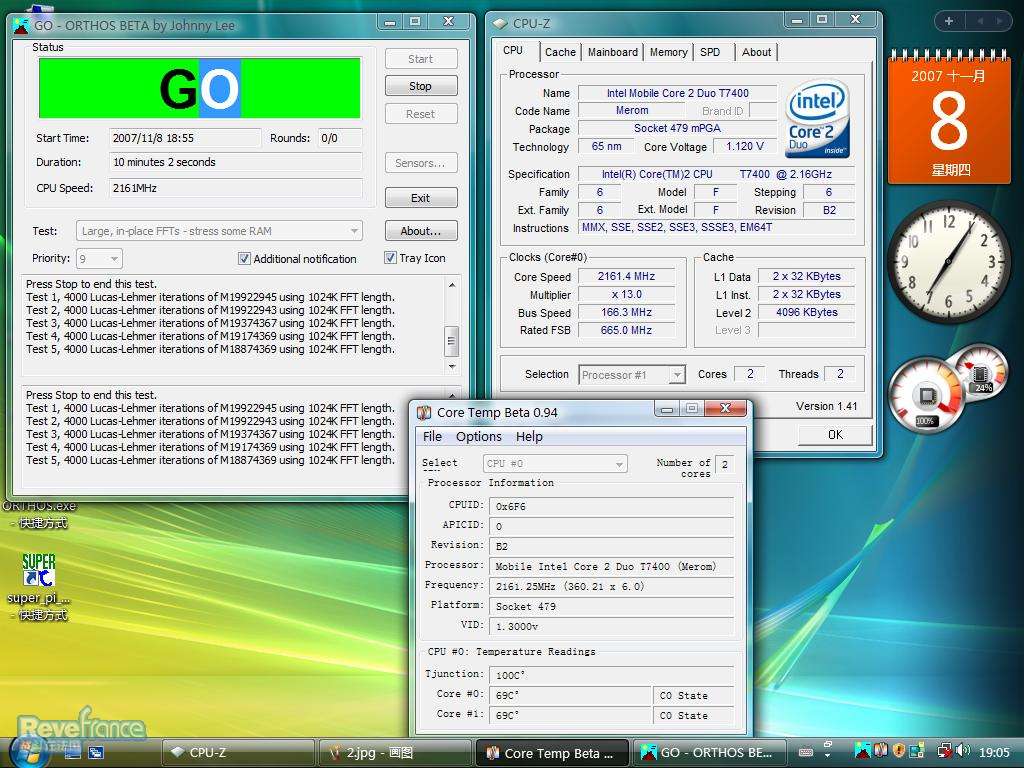Click Show Desktop quick launch icon
This screenshot has width=1024, height=768.
coord(72,752)
